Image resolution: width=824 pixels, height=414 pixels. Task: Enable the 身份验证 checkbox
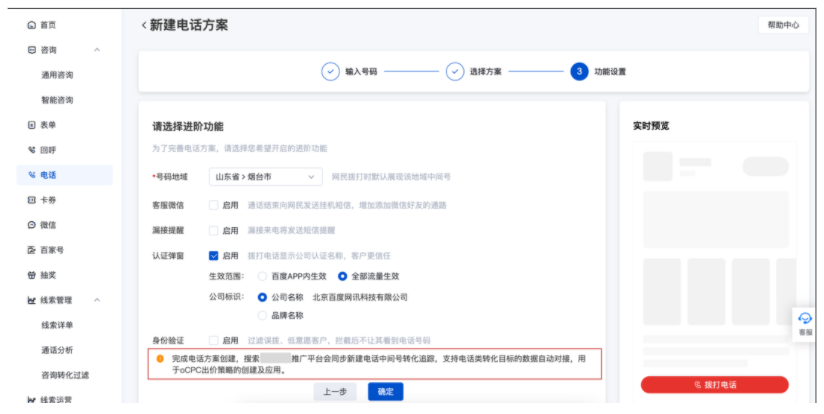(x=213, y=340)
